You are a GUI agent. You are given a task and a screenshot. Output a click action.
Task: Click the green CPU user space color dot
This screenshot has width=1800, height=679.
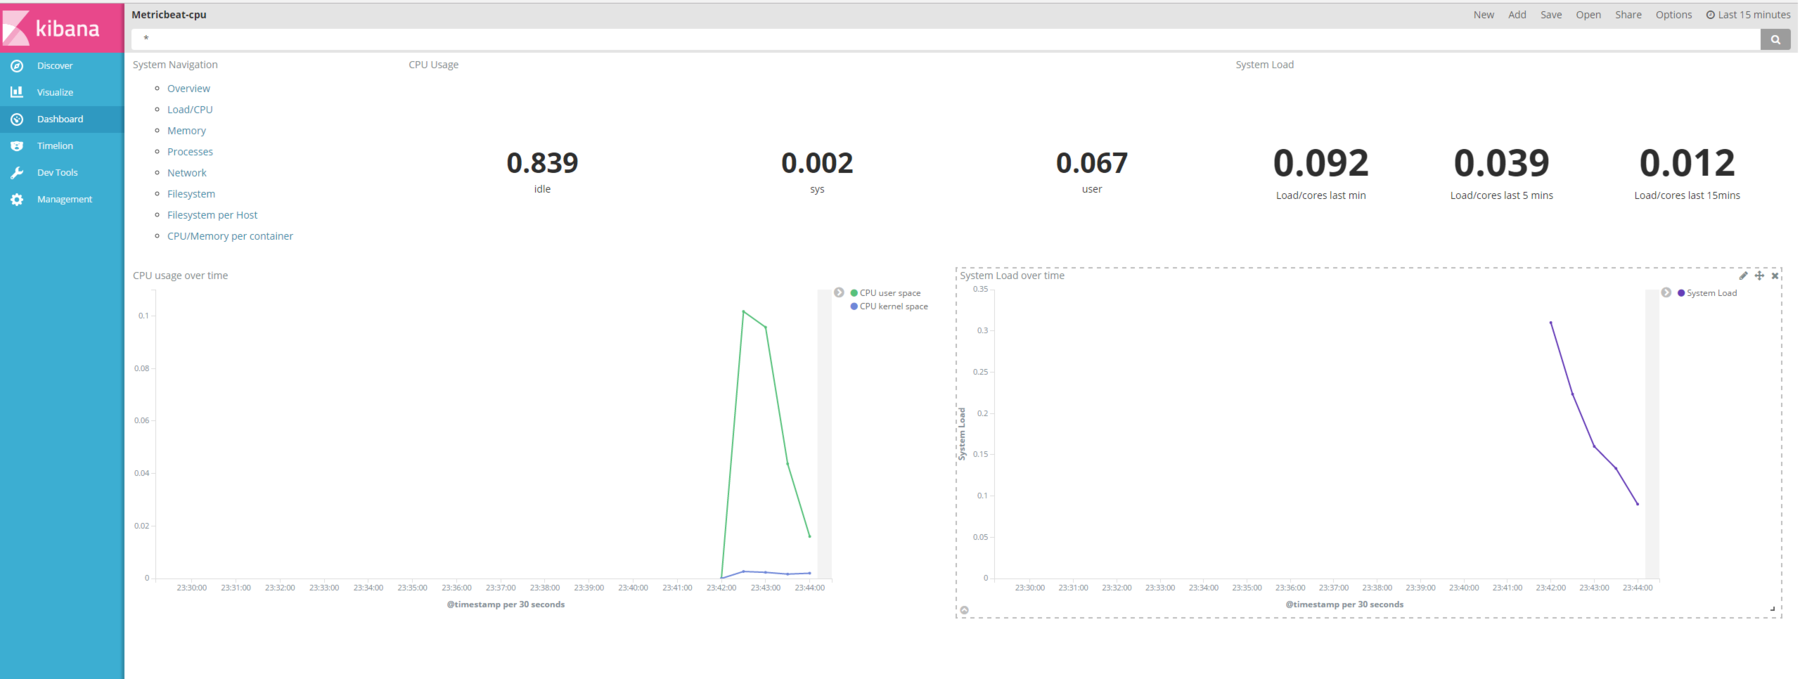point(854,293)
